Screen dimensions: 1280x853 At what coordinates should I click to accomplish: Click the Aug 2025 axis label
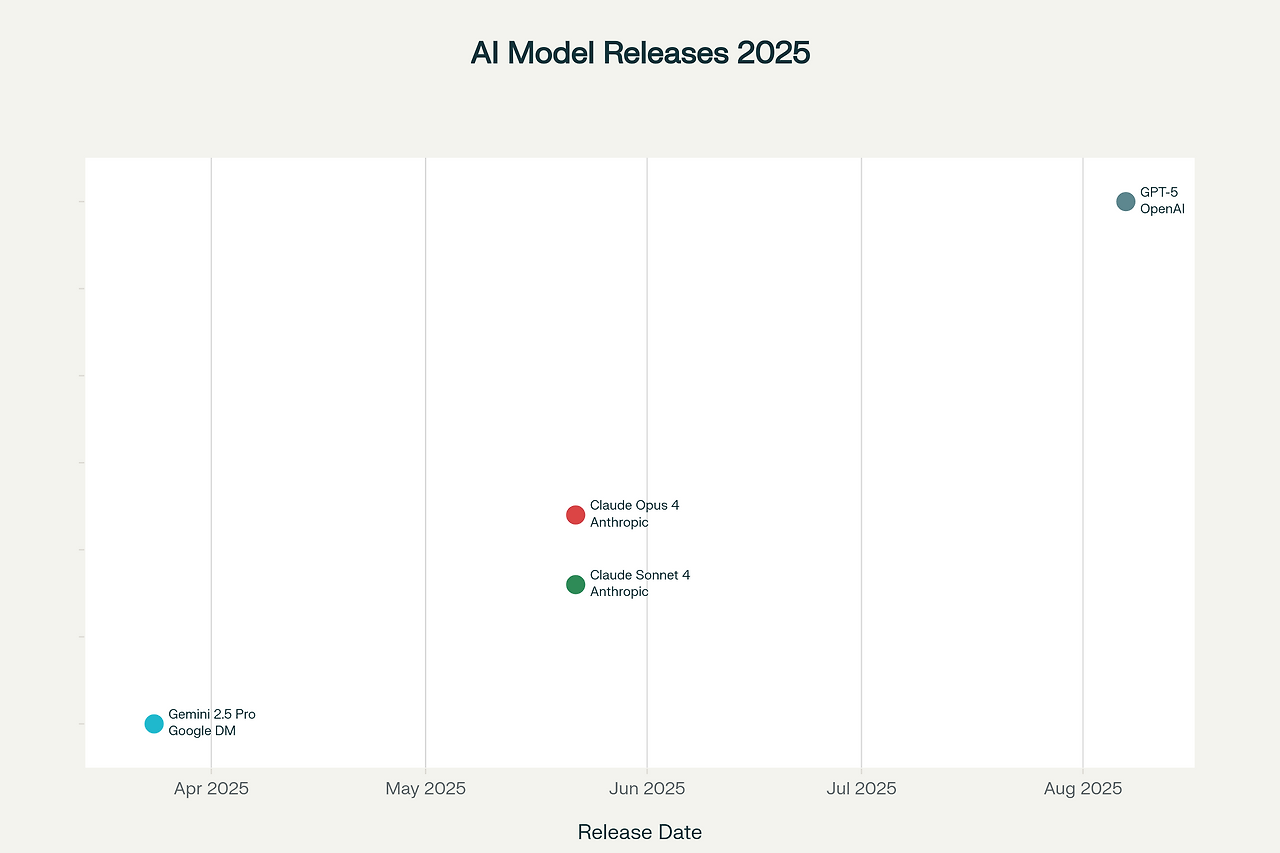coord(1083,788)
